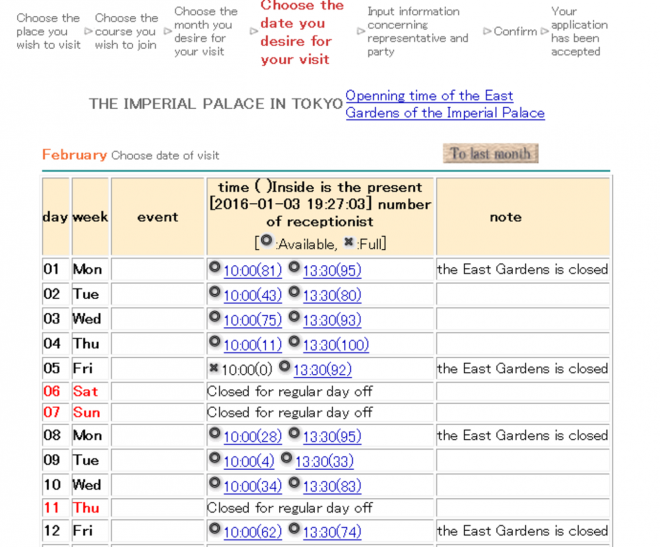Image resolution: width=660 pixels, height=547 pixels.
Task: Click 'the East Gardens is closed' note for Feb 05
Action: coord(522,369)
